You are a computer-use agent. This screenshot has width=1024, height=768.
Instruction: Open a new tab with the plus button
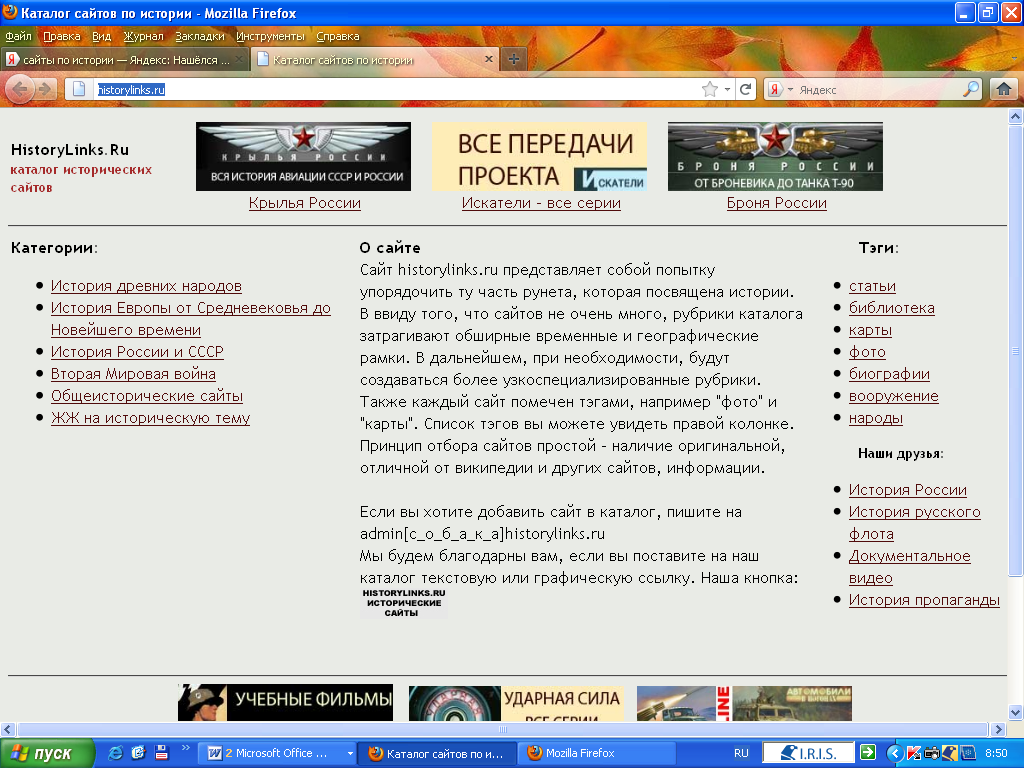click(514, 59)
